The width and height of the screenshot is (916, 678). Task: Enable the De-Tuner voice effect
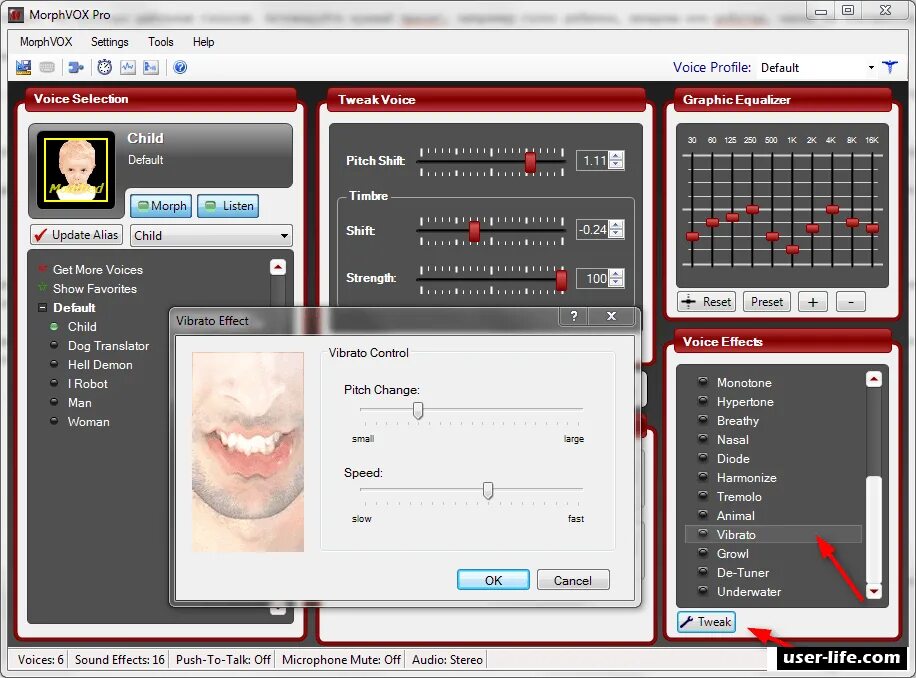tap(703, 572)
